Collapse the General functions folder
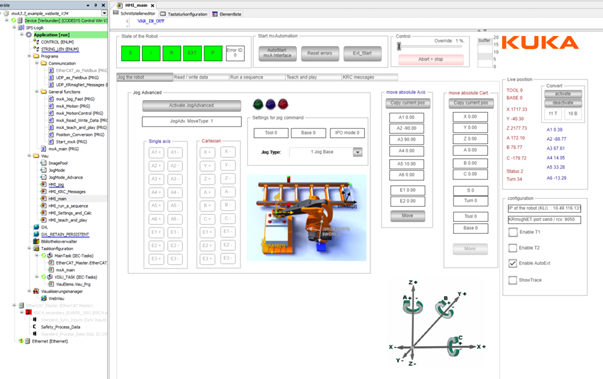This screenshot has height=379, width=603. (x=37, y=92)
